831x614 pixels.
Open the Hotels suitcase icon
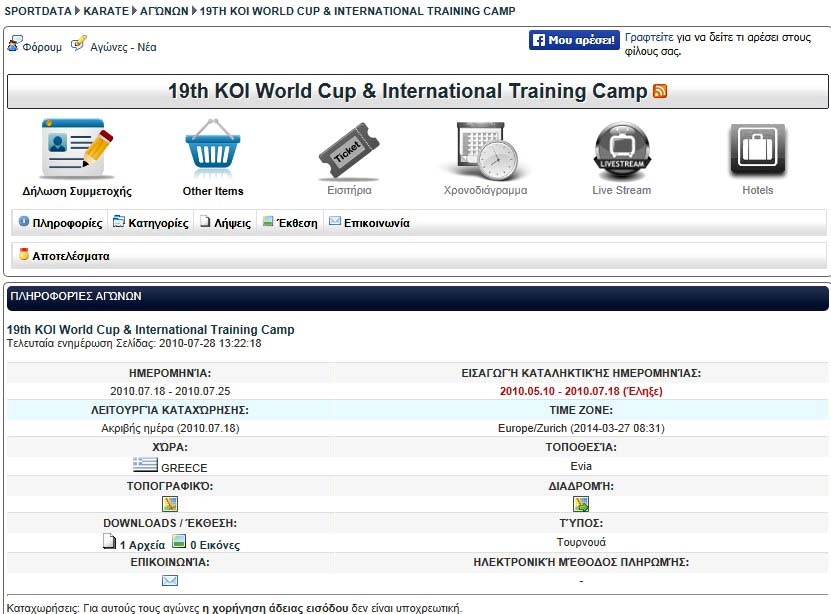coord(757,150)
